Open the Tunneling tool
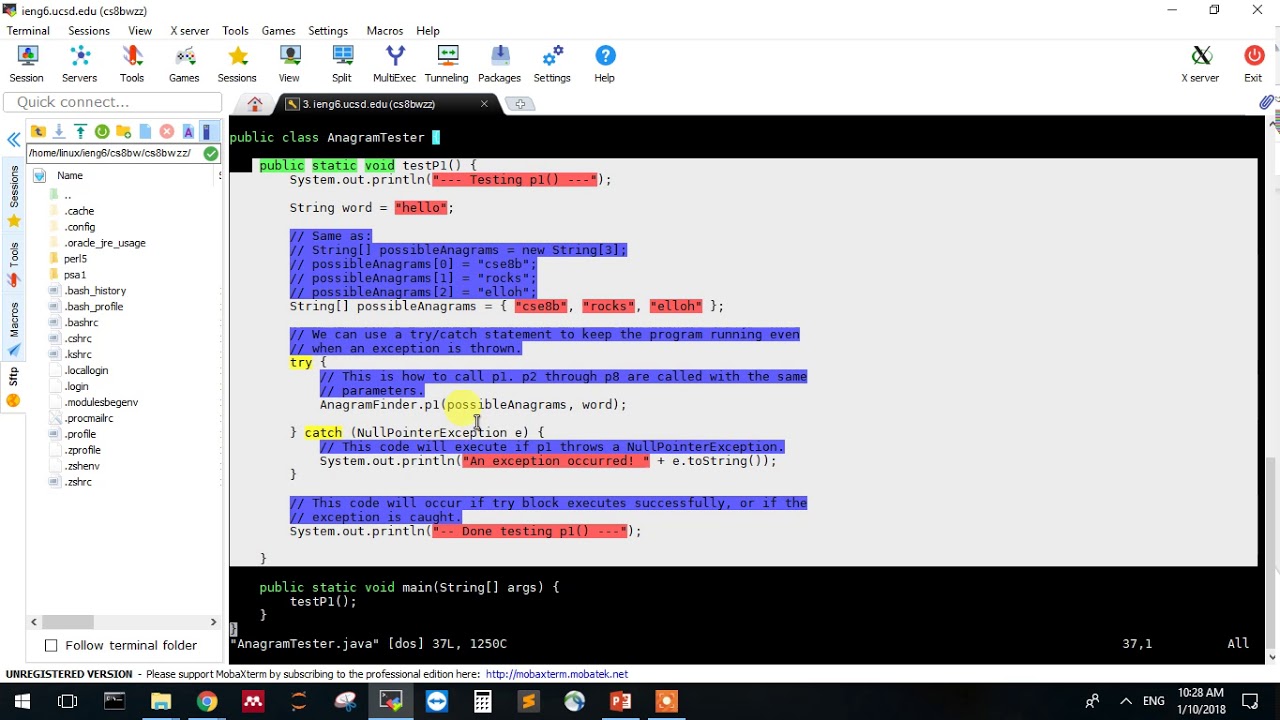The image size is (1280, 720). pos(447,64)
